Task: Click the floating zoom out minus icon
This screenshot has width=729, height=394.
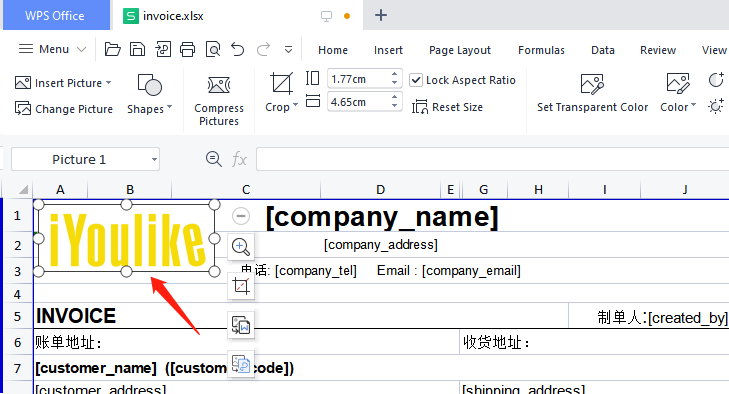Action: point(241,216)
